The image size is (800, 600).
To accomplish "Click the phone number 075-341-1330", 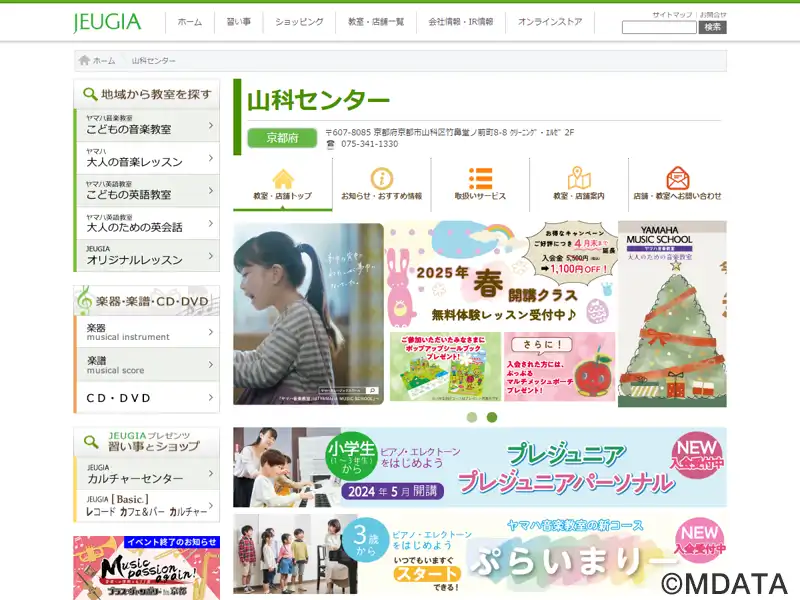I will click(x=369, y=144).
